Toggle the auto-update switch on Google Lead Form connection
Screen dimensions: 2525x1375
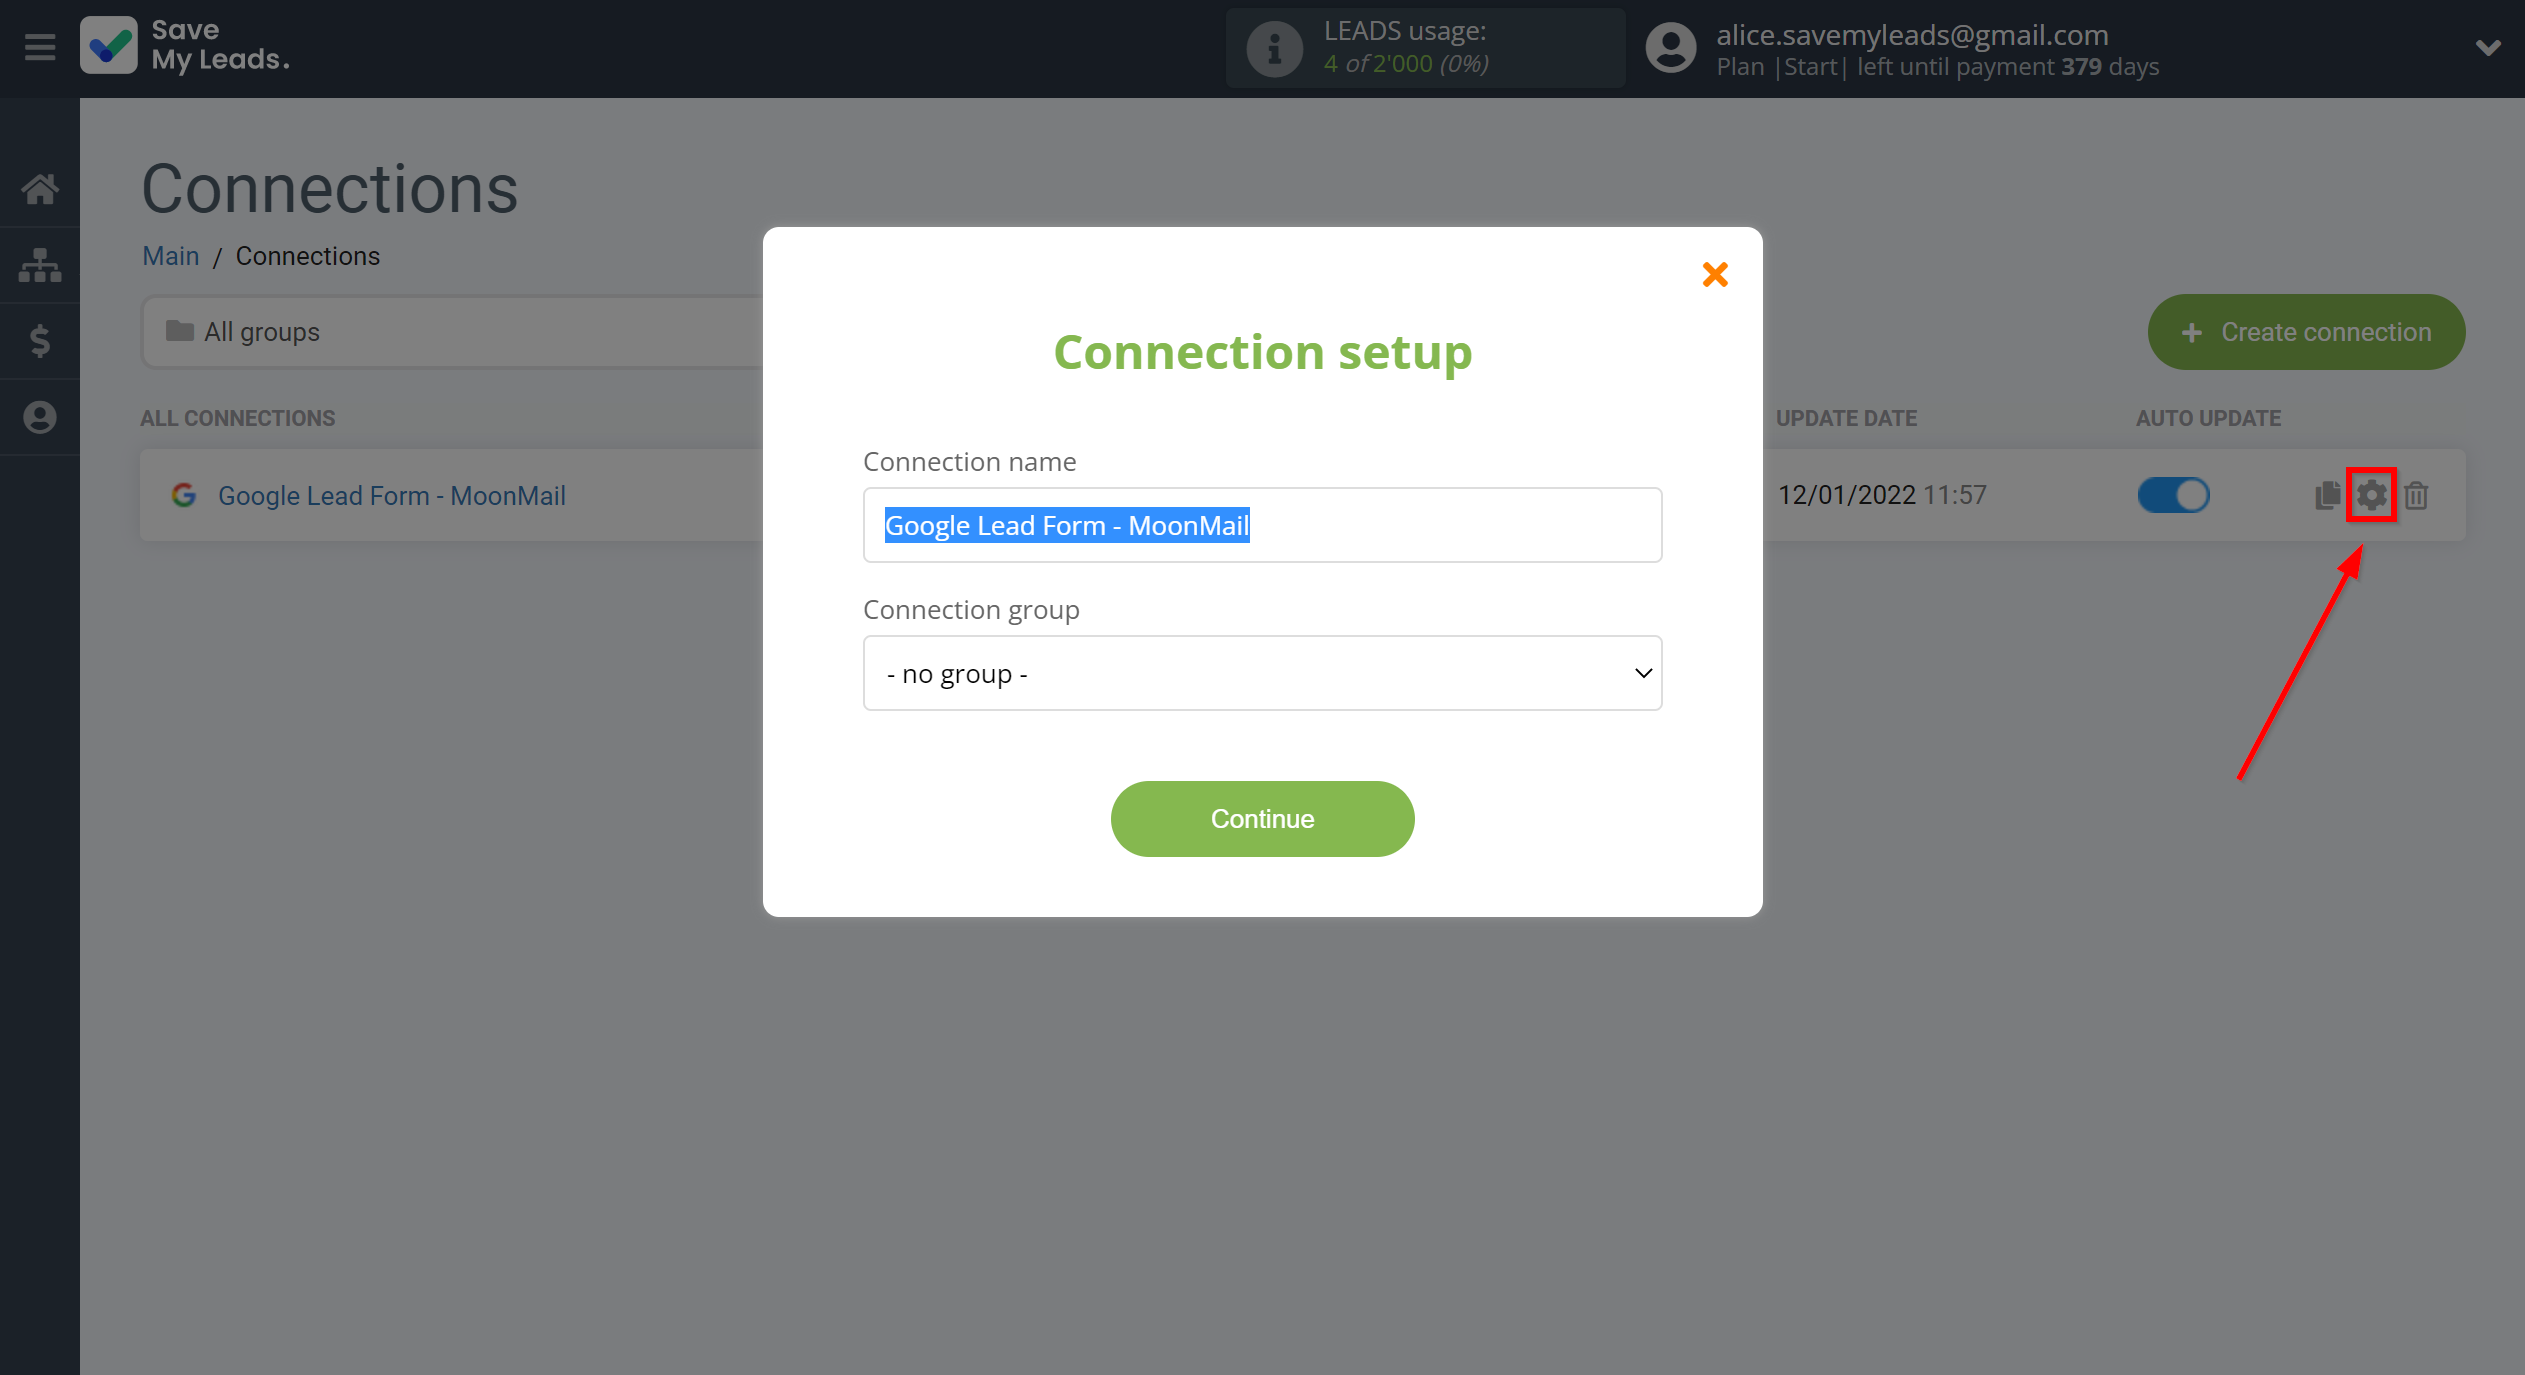[2171, 494]
